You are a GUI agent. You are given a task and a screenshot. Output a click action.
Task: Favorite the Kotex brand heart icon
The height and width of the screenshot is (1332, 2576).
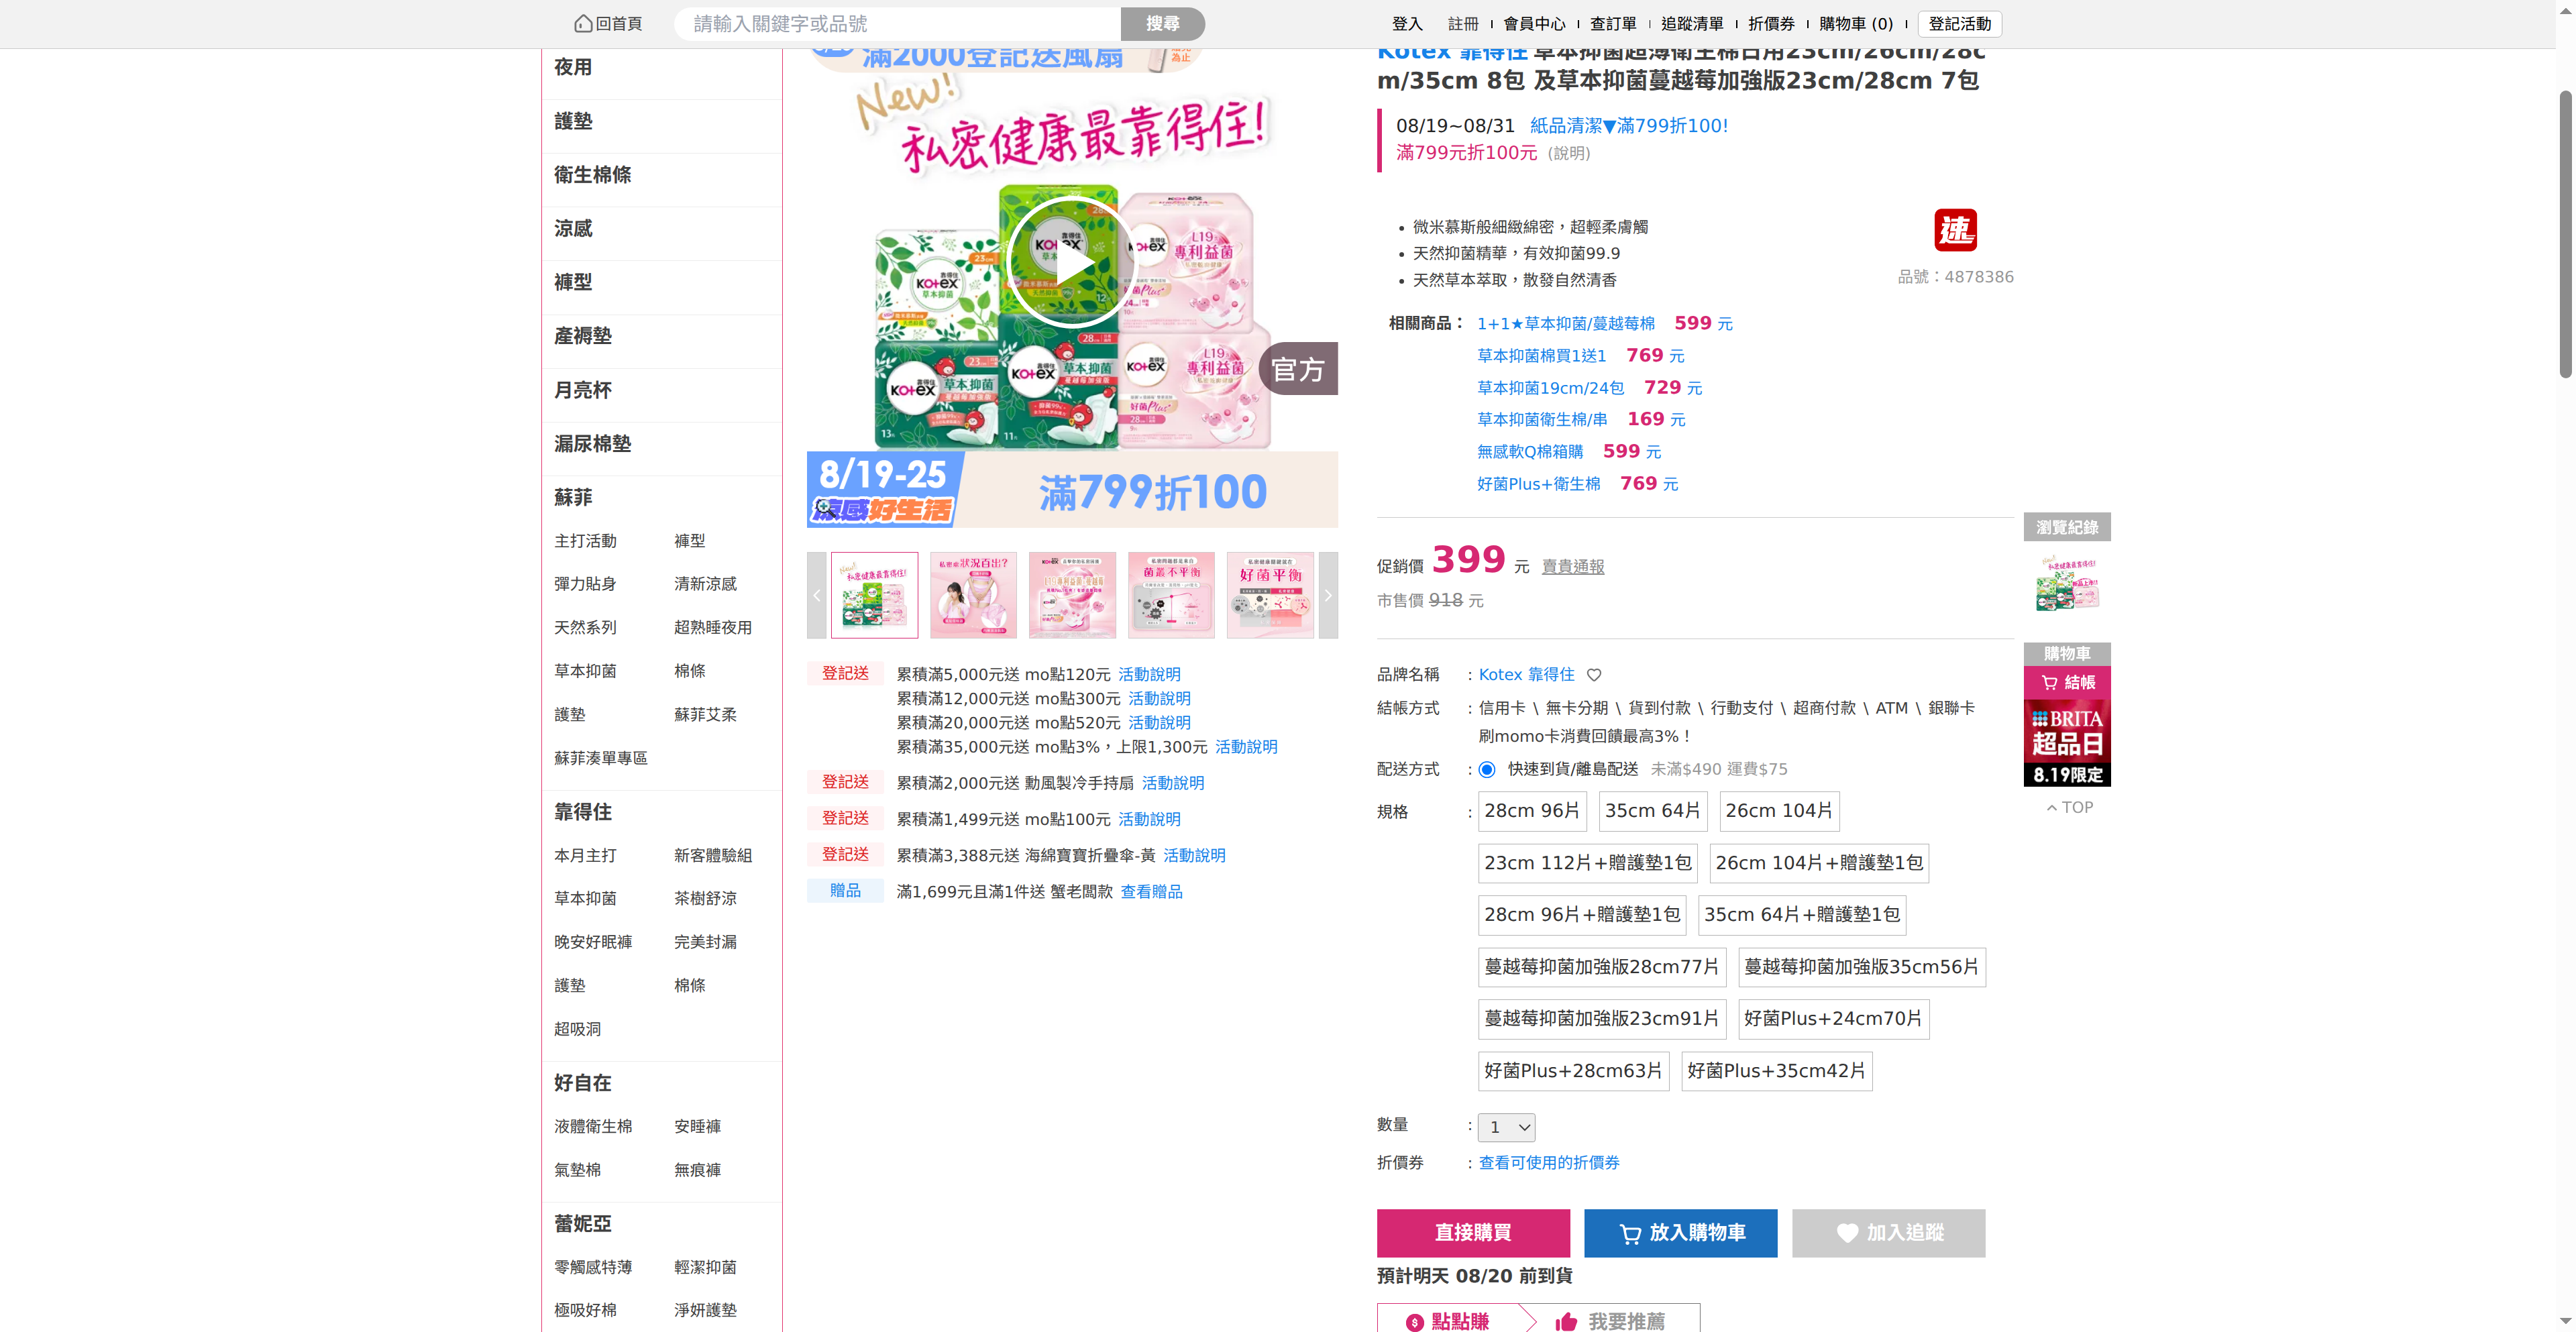pos(1594,675)
